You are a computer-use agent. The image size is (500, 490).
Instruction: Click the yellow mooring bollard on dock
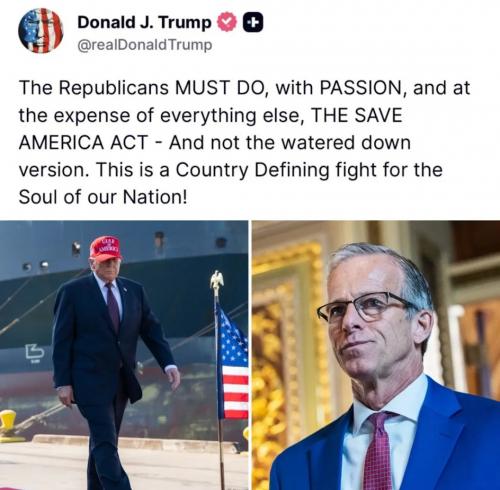pos(9,425)
